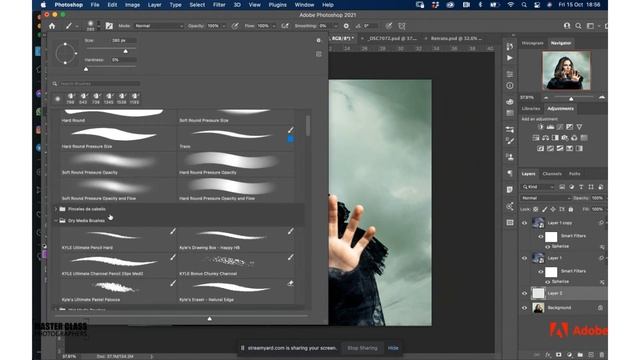Select the Soft Round Pressure Opacity brush

pyautogui.click(x=118, y=164)
